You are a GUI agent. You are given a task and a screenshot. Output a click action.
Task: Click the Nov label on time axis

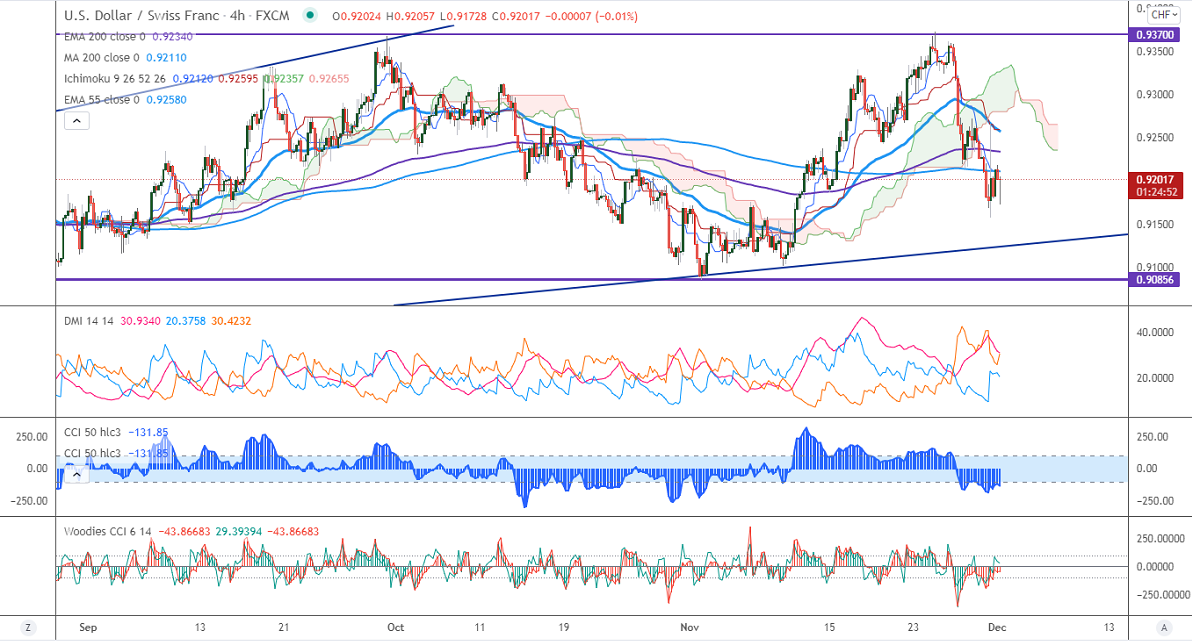690,627
